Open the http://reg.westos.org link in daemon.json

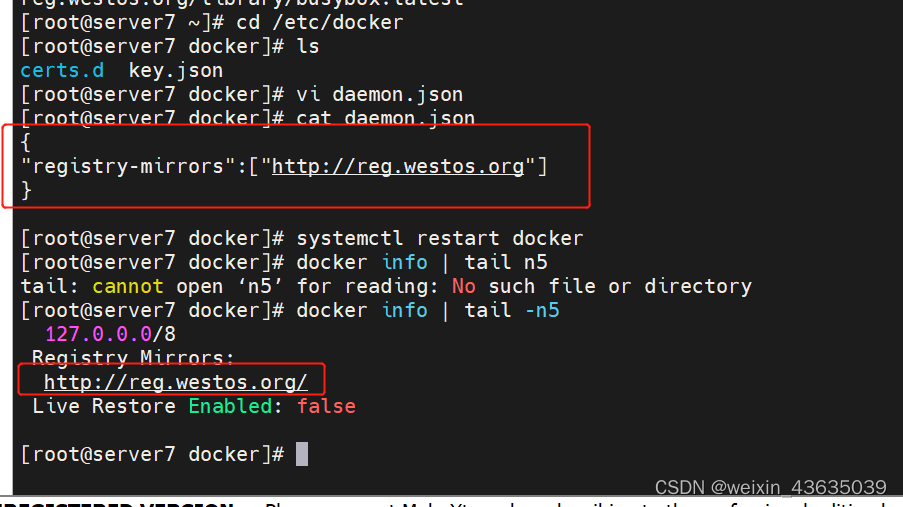coord(398,167)
